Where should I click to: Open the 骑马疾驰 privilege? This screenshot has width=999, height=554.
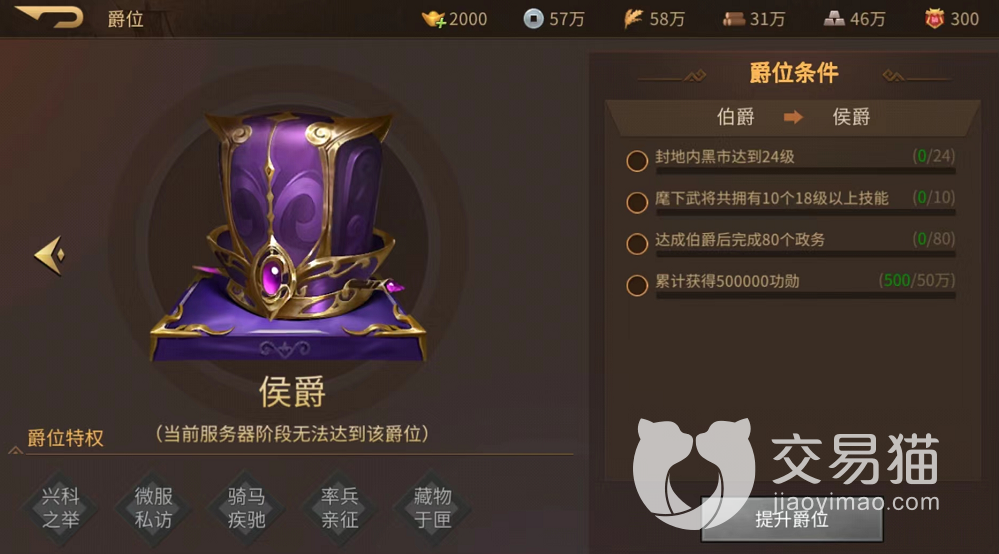[x=247, y=508]
